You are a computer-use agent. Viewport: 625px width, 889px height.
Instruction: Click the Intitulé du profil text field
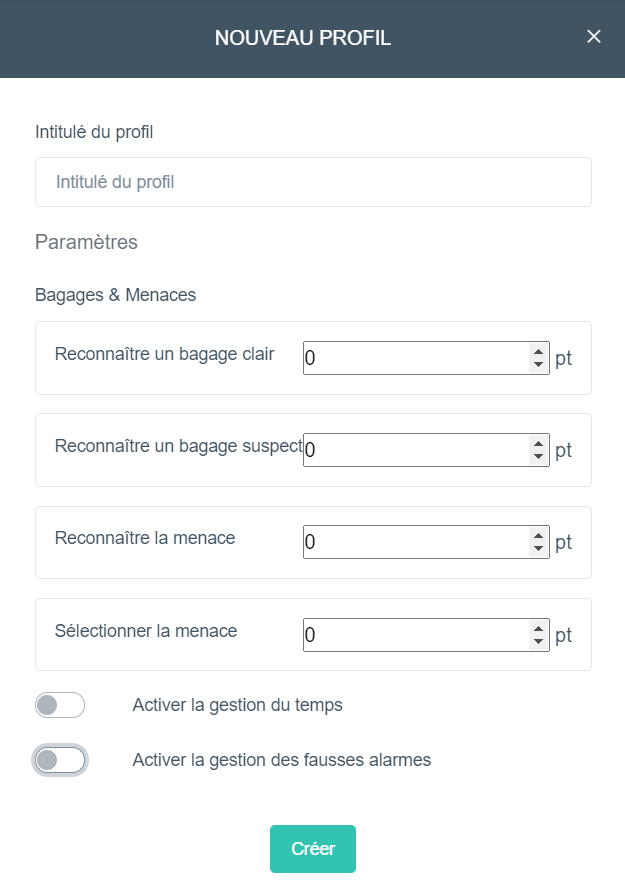coord(313,182)
